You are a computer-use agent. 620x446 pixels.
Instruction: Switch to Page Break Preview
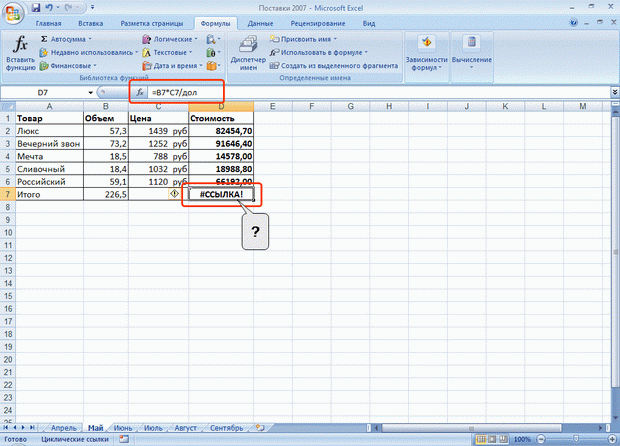(503, 439)
